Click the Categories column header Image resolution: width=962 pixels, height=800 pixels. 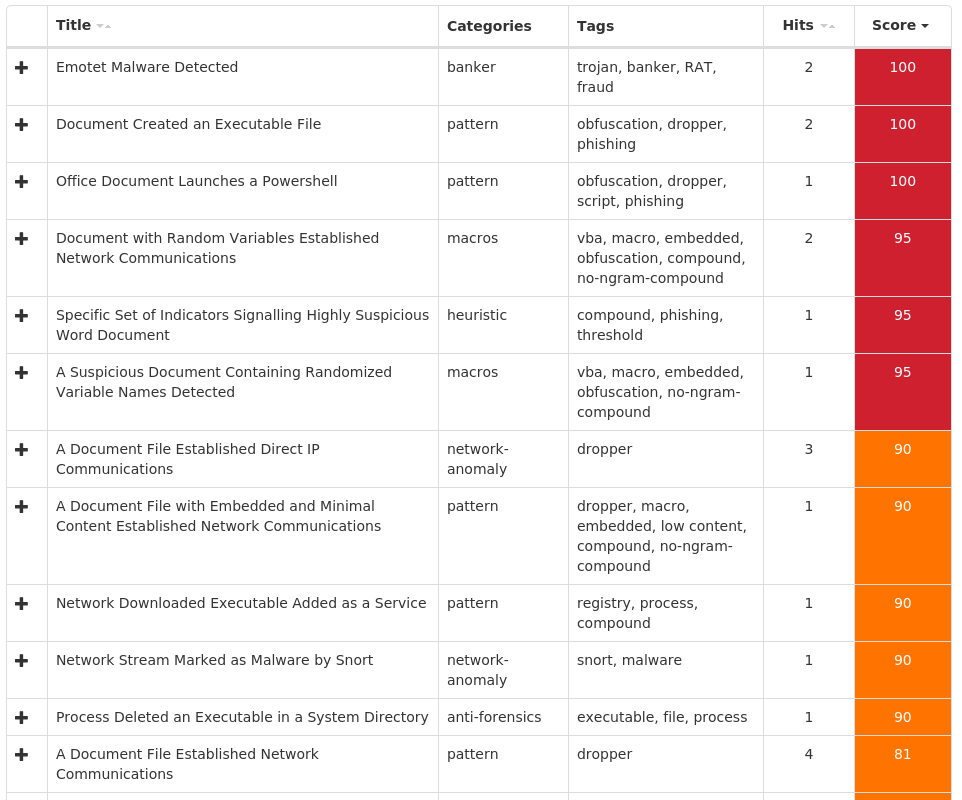489,26
